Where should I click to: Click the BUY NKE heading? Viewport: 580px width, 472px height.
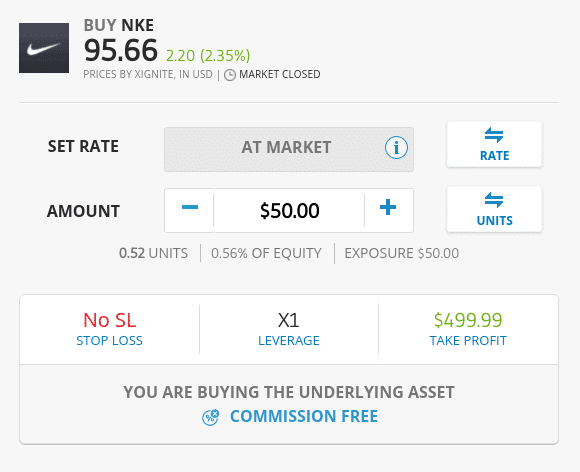(119, 25)
